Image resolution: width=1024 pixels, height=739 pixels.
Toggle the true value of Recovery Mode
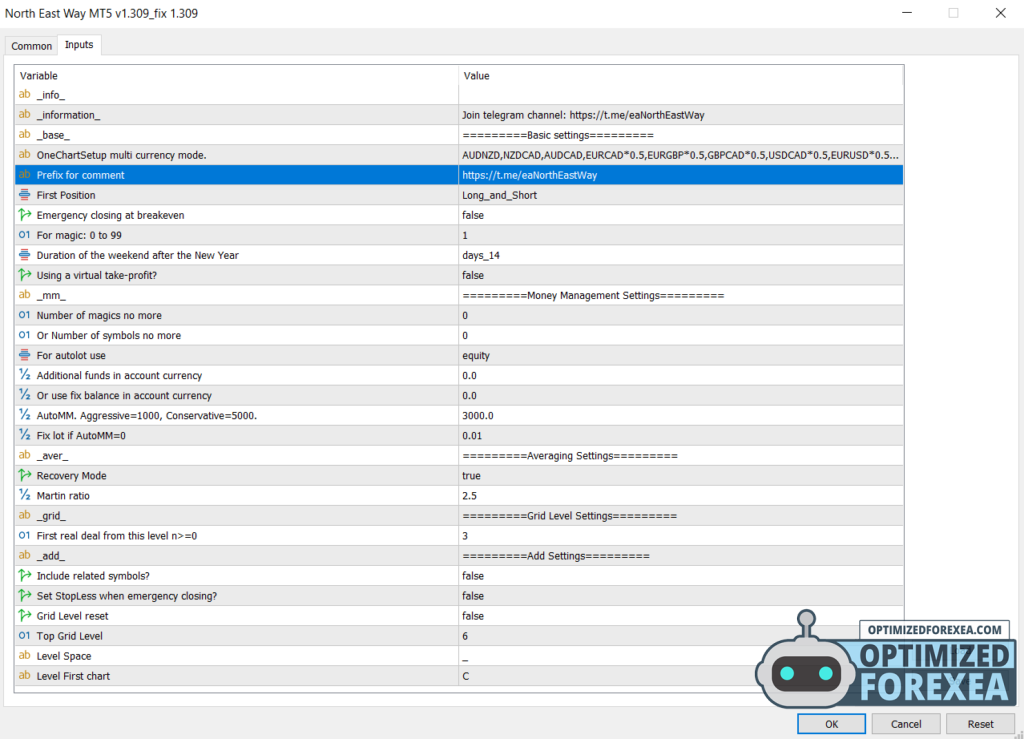[x=681, y=476]
